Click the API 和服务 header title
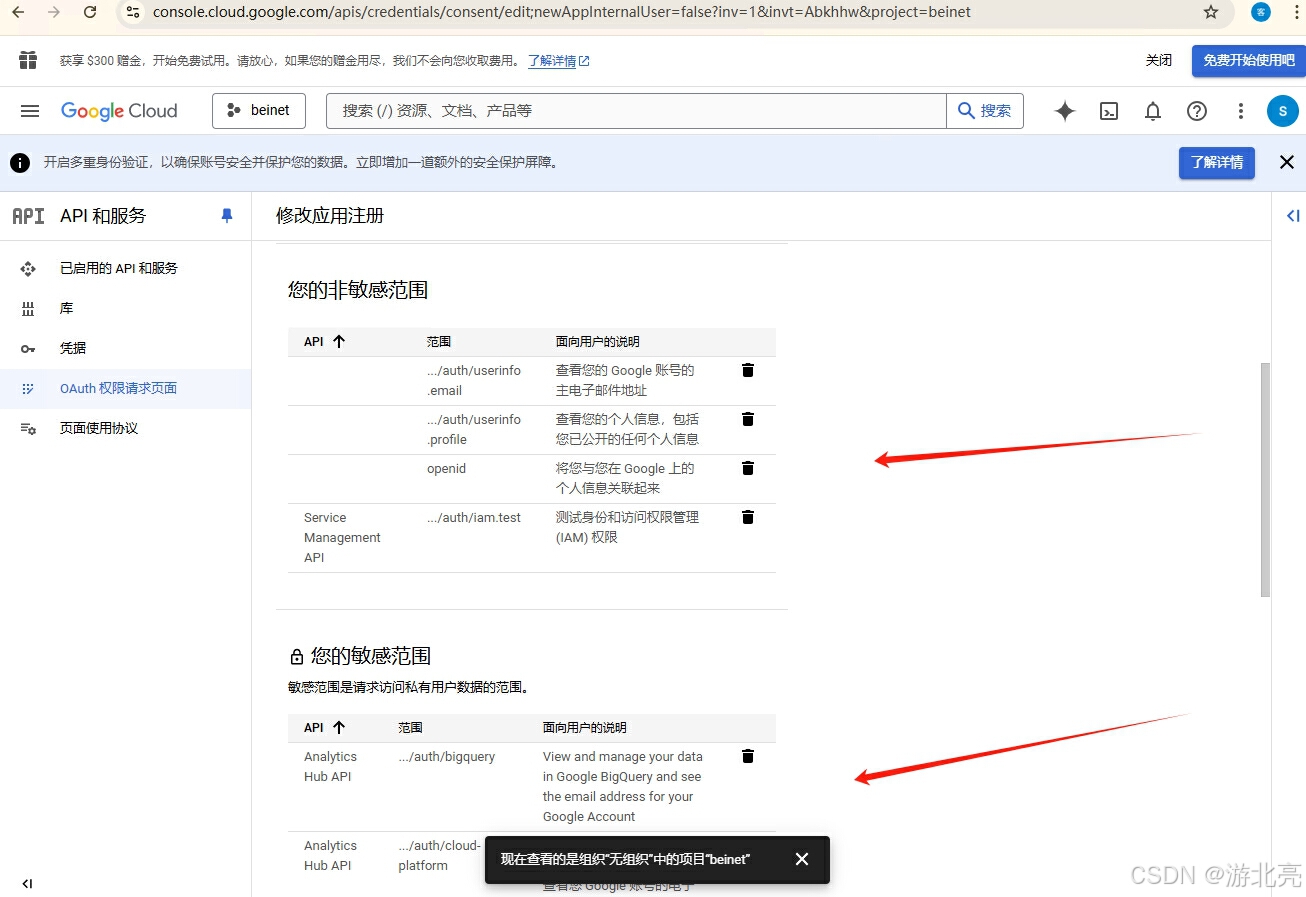1306x897 pixels. click(x=103, y=215)
